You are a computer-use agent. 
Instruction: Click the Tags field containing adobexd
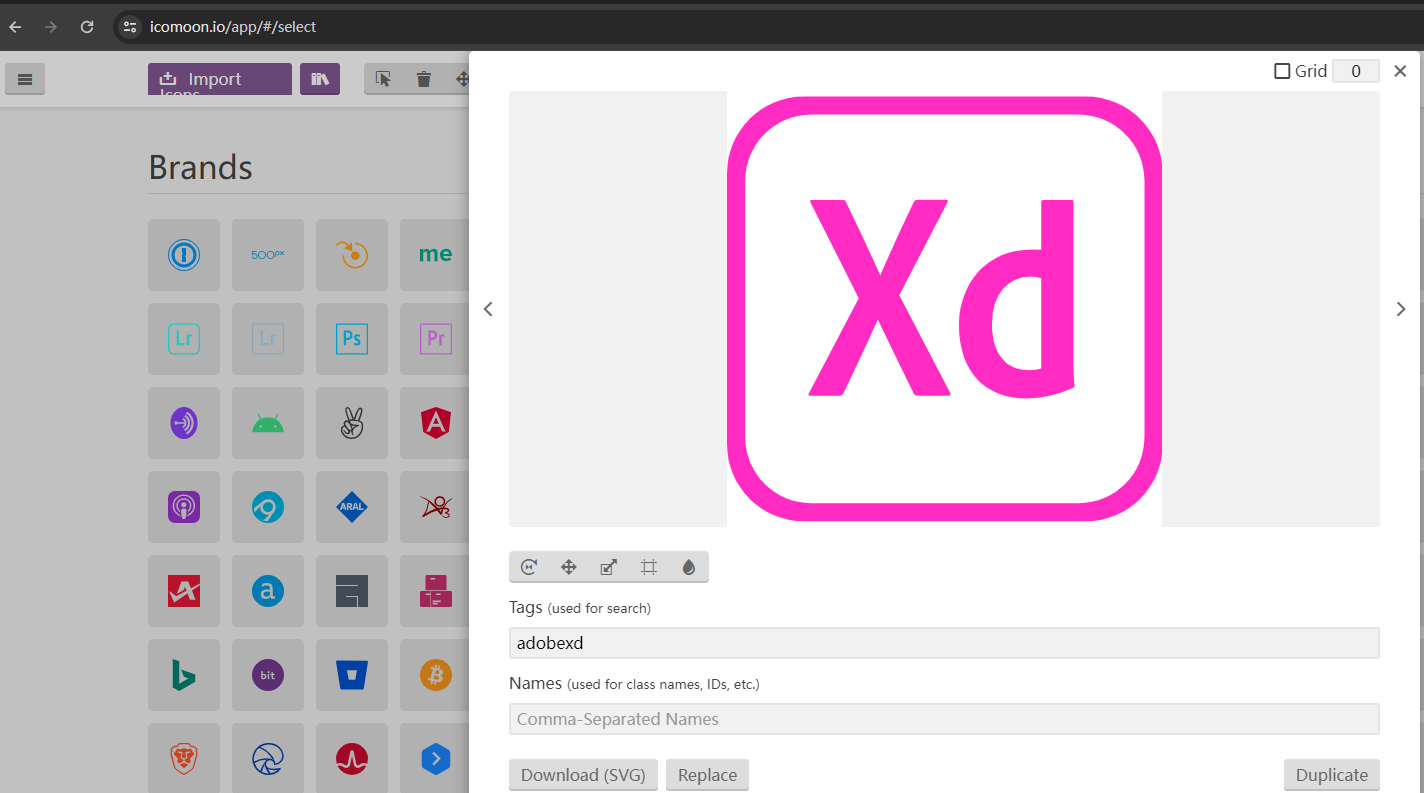[944, 643]
